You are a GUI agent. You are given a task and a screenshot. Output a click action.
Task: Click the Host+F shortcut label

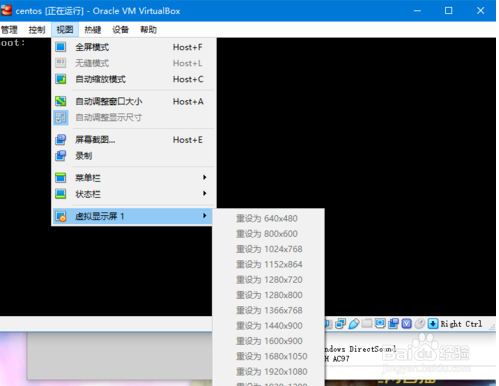point(188,47)
